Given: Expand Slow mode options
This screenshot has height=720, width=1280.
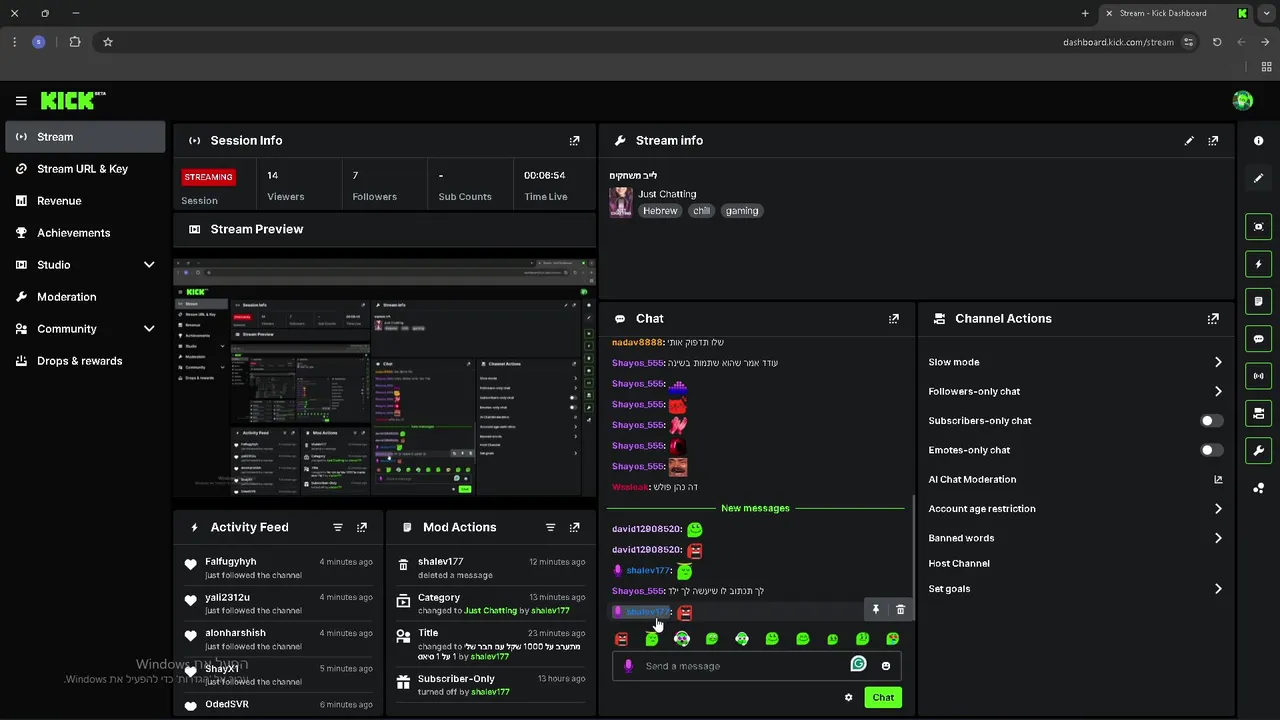Looking at the screenshot, I should pyautogui.click(x=1218, y=362).
